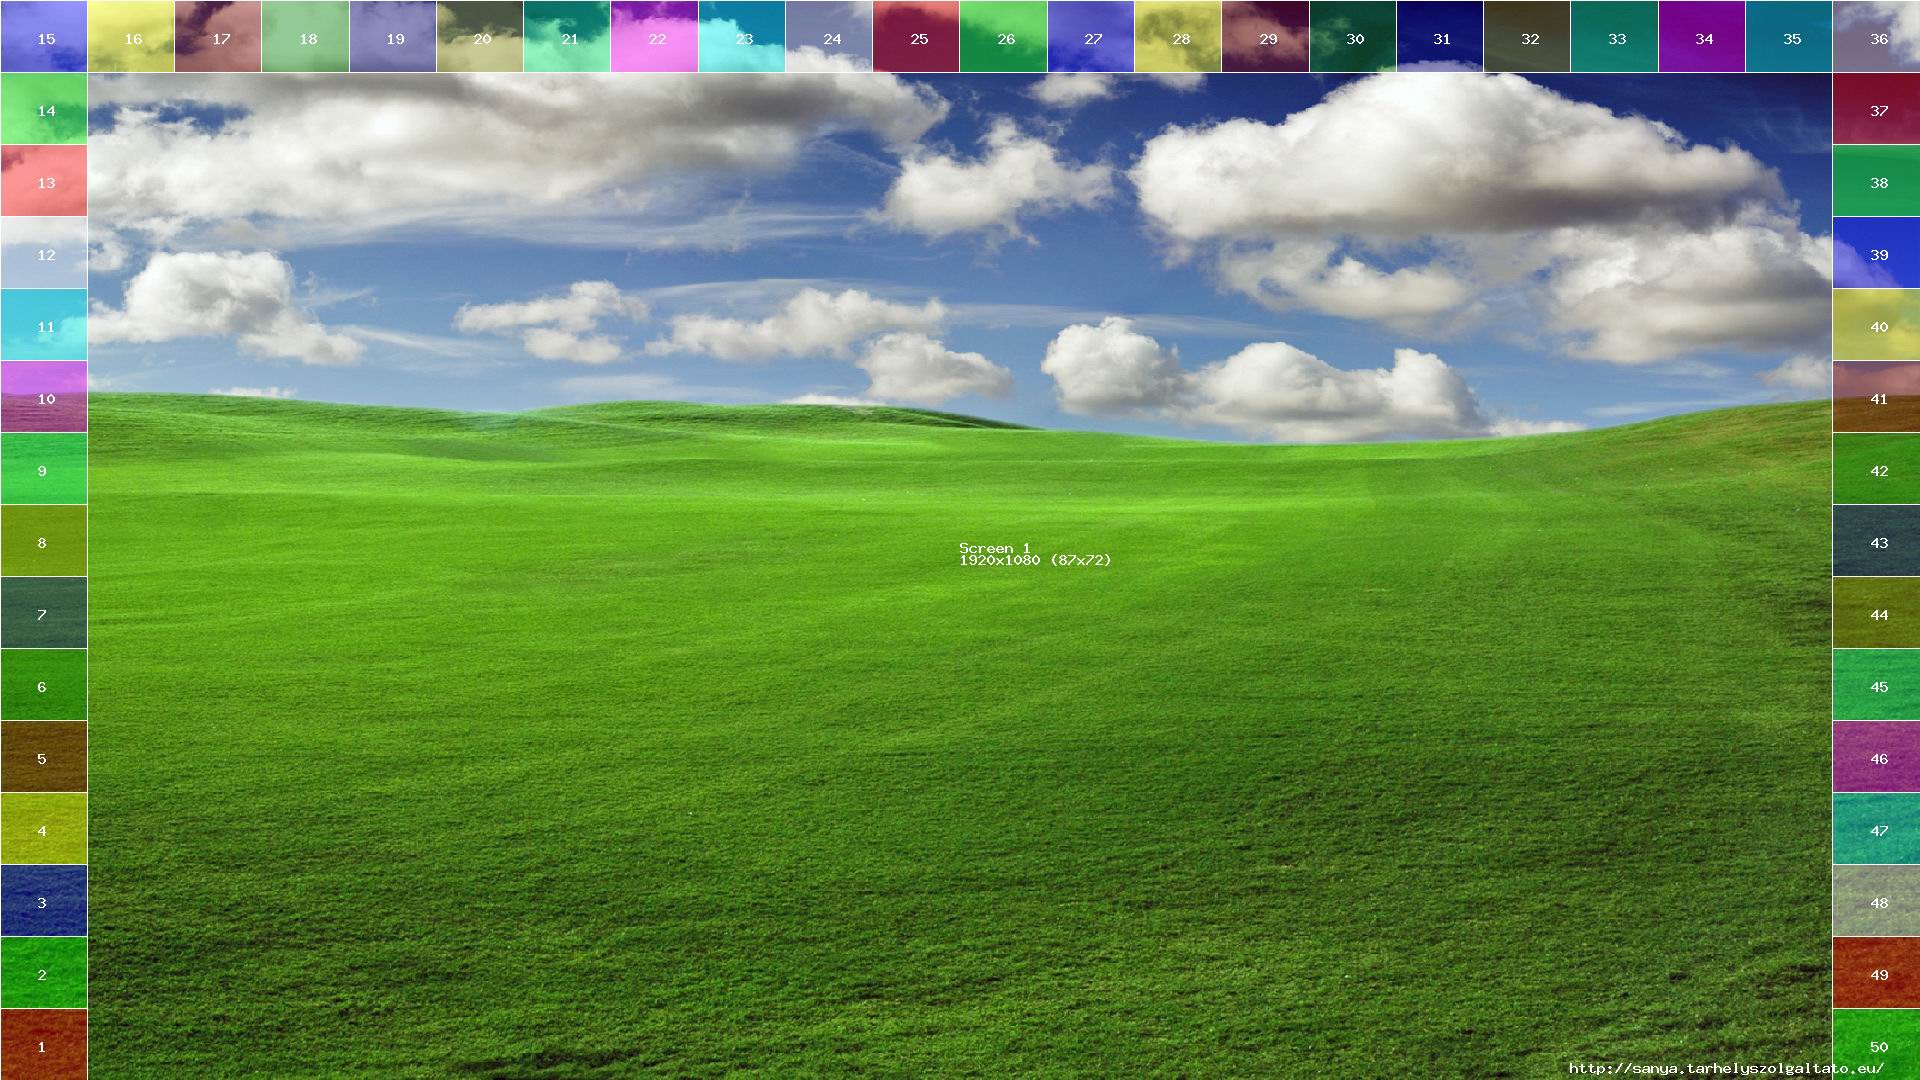Select the magenta zone 46
Image resolution: width=1920 pixels, height=1080 pixels.
1876,756
